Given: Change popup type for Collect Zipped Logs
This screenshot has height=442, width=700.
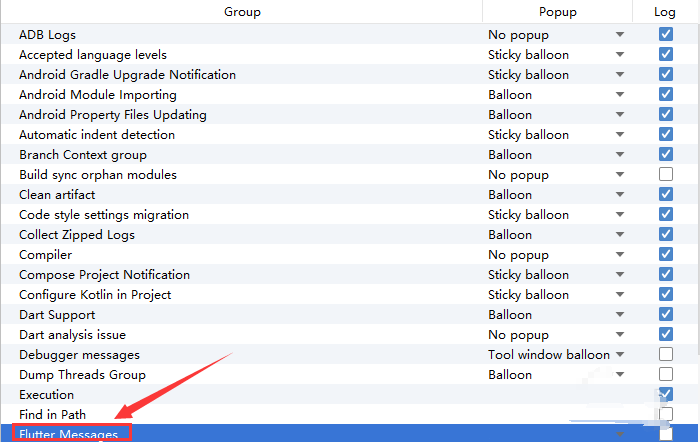Looking at the screenshot, I should click(620, 234).
